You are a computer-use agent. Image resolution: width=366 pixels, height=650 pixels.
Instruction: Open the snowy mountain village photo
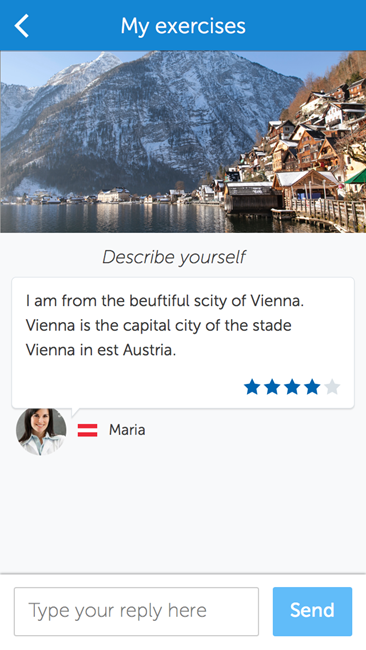click(x=183, y=142)
